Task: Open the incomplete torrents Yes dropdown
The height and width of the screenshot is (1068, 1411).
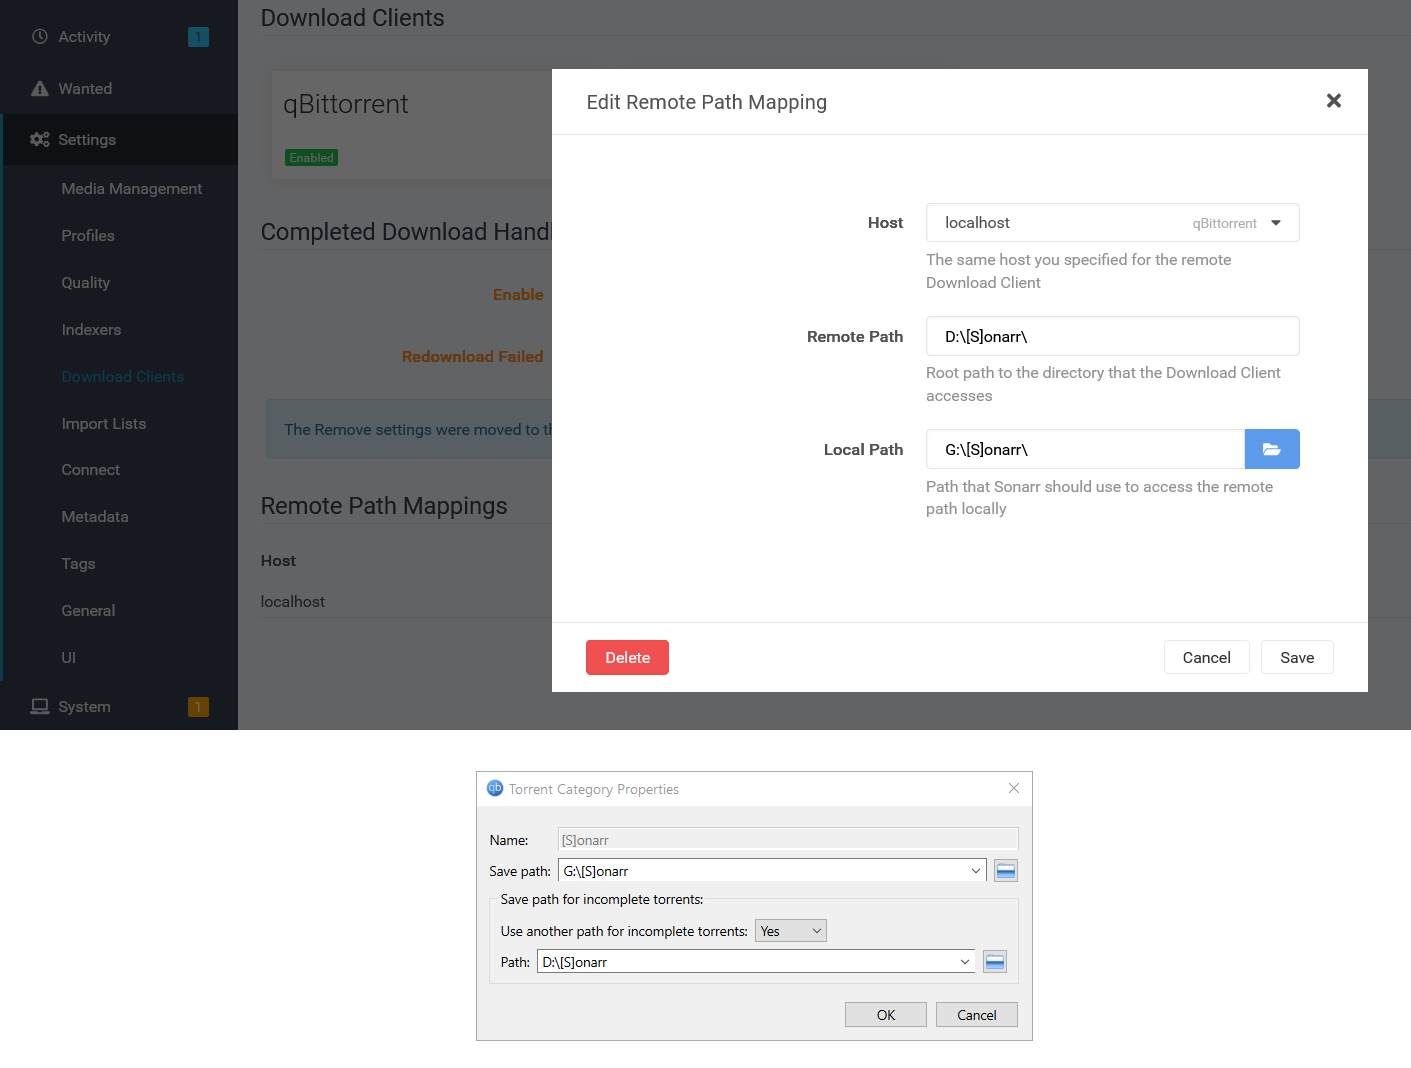Action: (x=791, y=931)
